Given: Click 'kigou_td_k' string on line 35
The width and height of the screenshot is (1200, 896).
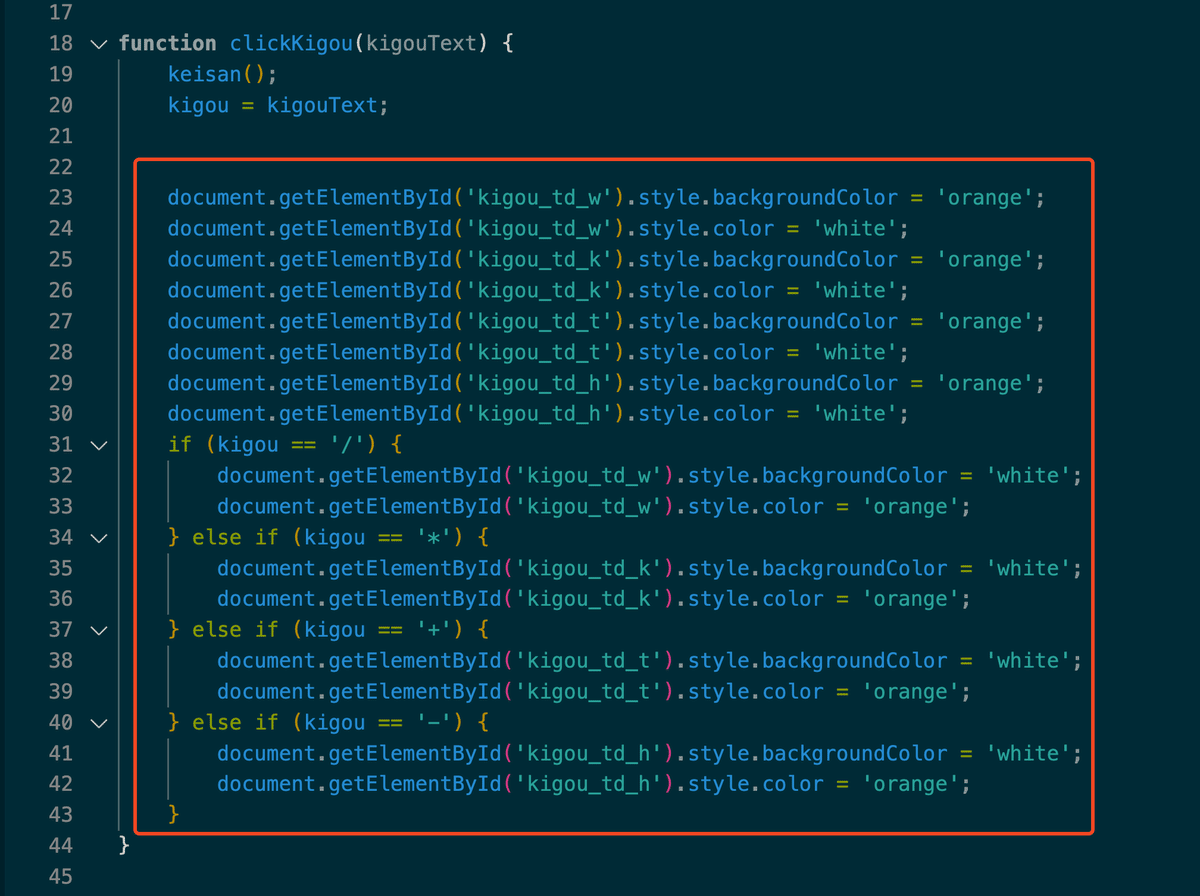Looking at the screenshot, I should pos(589,569).
